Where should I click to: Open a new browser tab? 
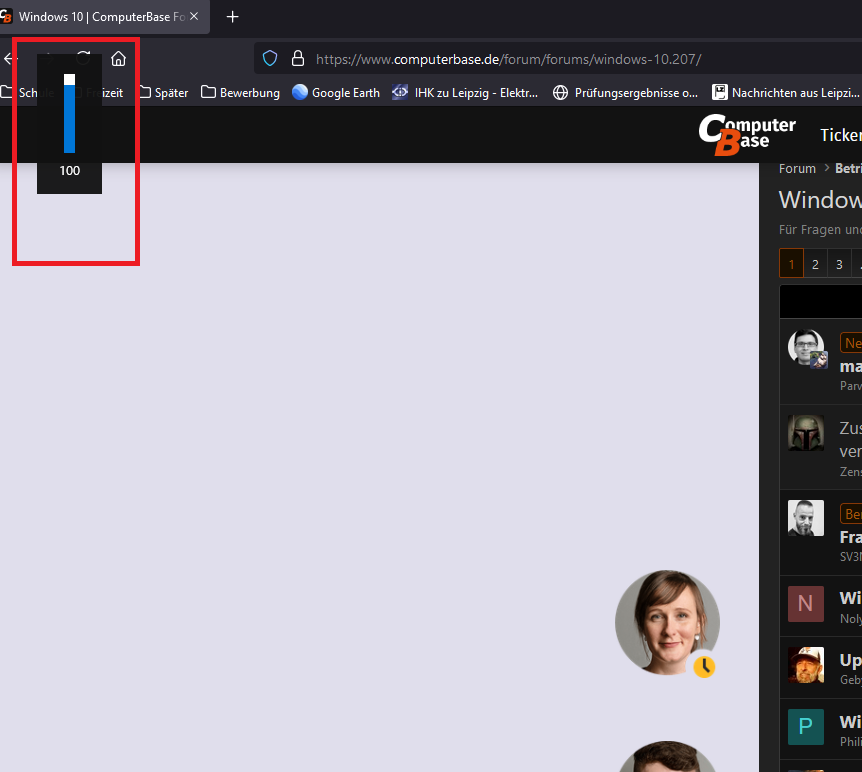click(x=233, y=17)
